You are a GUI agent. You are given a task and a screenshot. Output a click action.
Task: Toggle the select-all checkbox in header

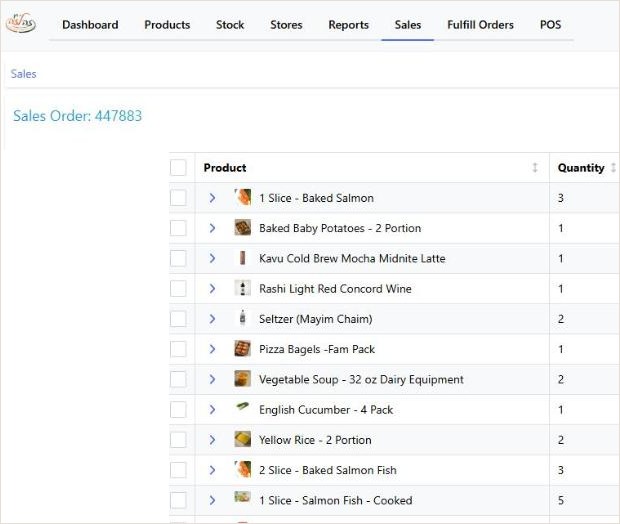[178, 168]
